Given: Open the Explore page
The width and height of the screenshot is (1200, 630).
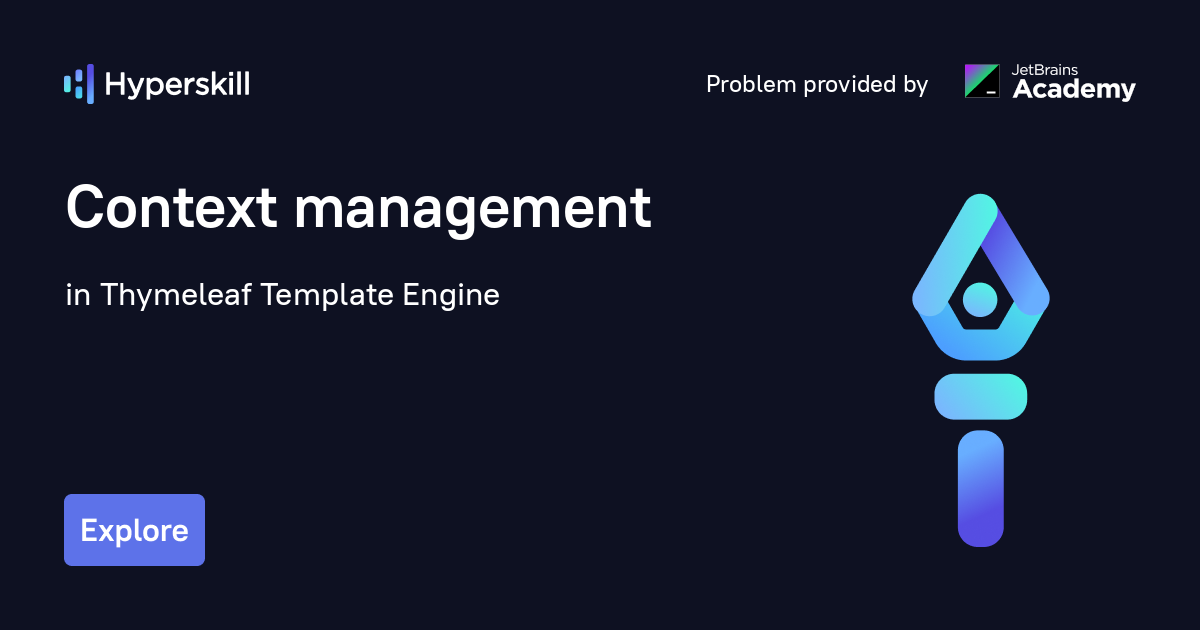Looking at the screenshot, I should tap(134, 529).
